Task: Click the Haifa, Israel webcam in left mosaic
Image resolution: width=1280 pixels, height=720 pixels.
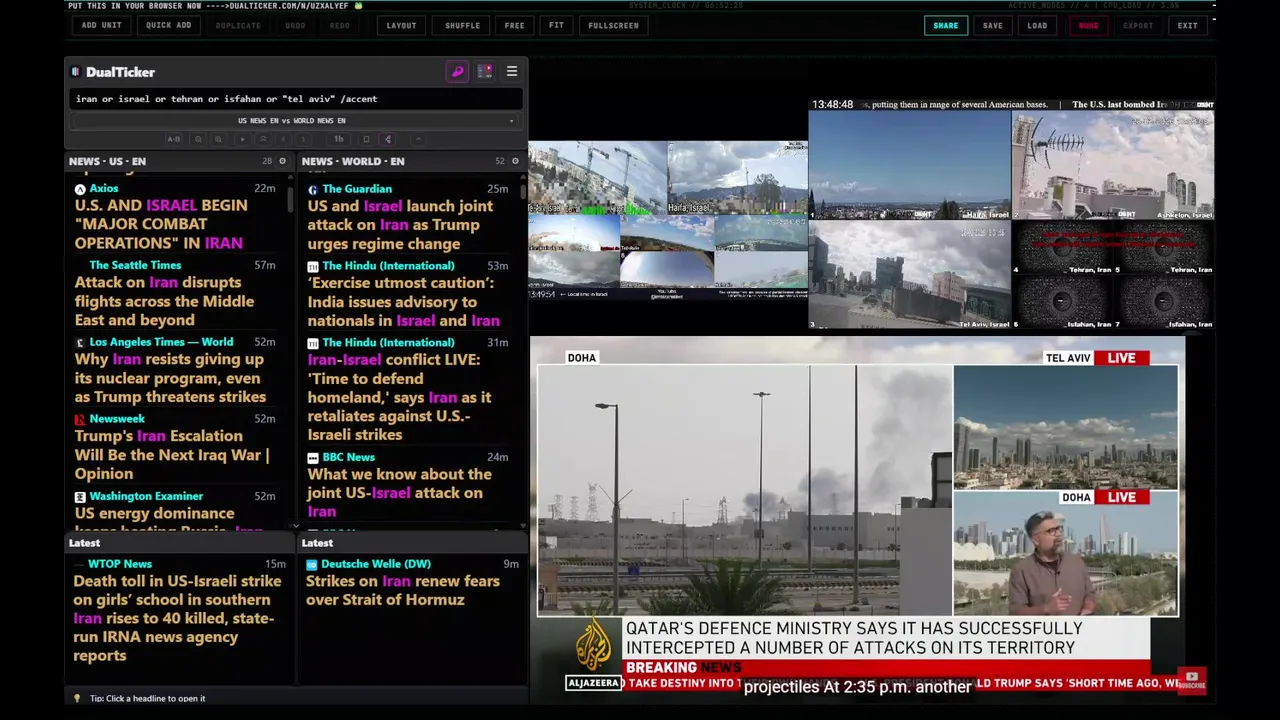Action: coord(737,178)
